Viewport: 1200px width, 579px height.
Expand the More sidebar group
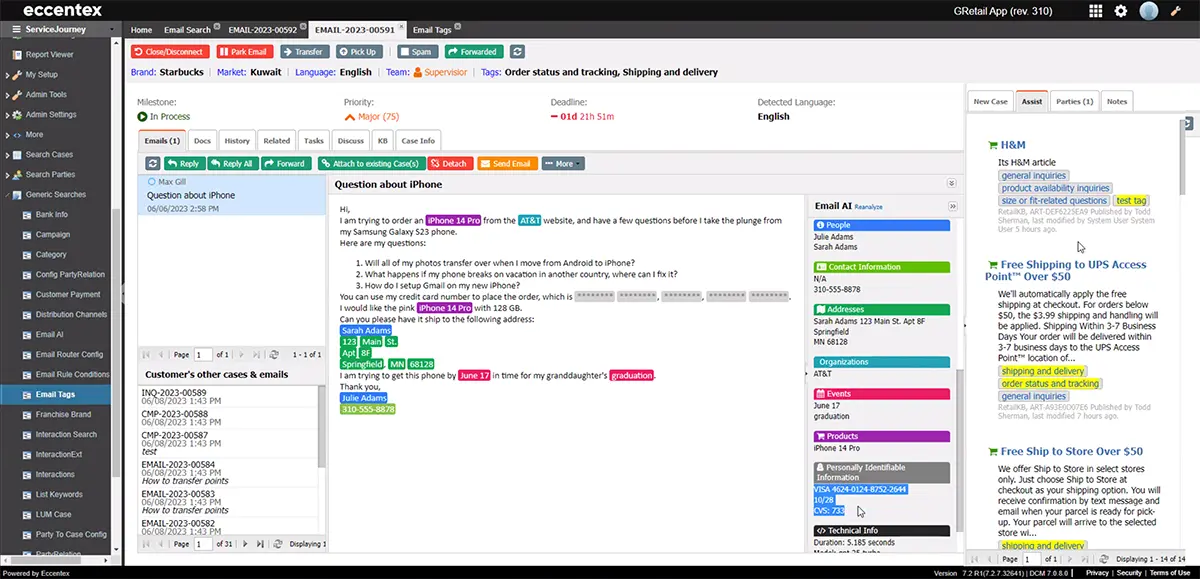(8, 135)
